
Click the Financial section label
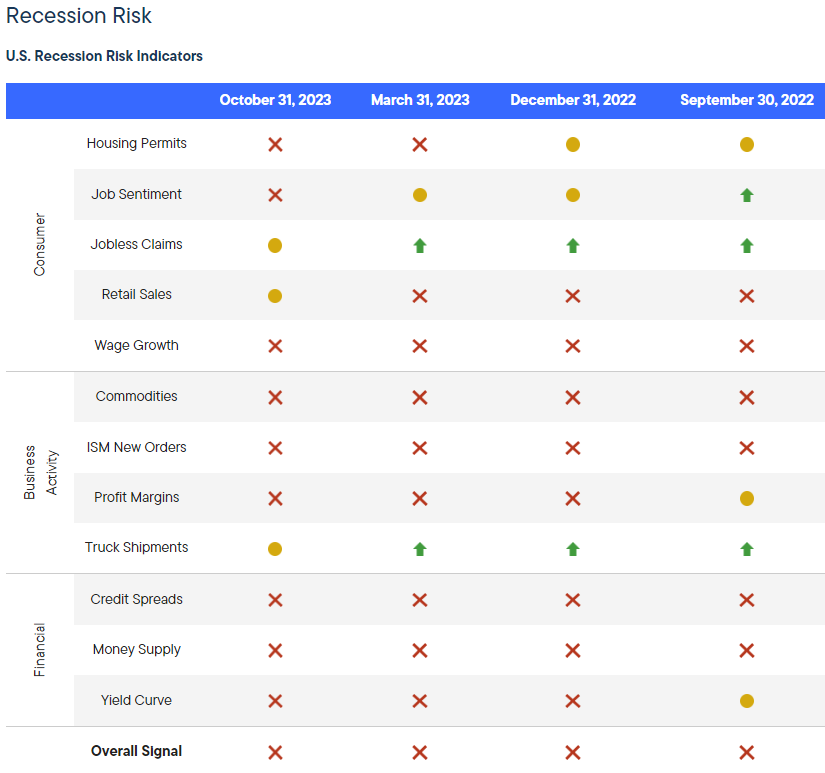point(40,650)
